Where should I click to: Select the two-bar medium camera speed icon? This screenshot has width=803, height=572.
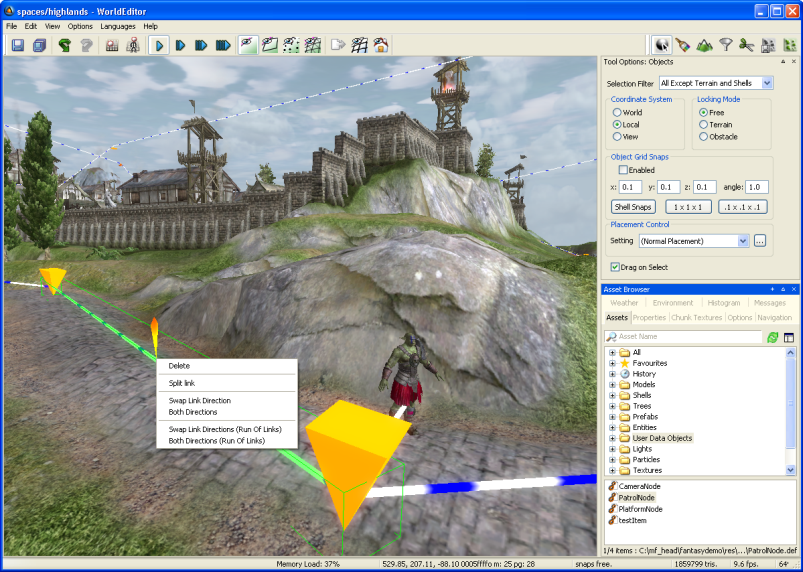click(180, 46)
